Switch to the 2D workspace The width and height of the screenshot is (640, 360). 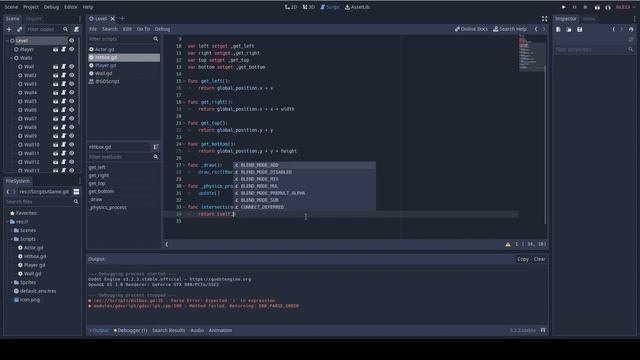coord(291,7)
